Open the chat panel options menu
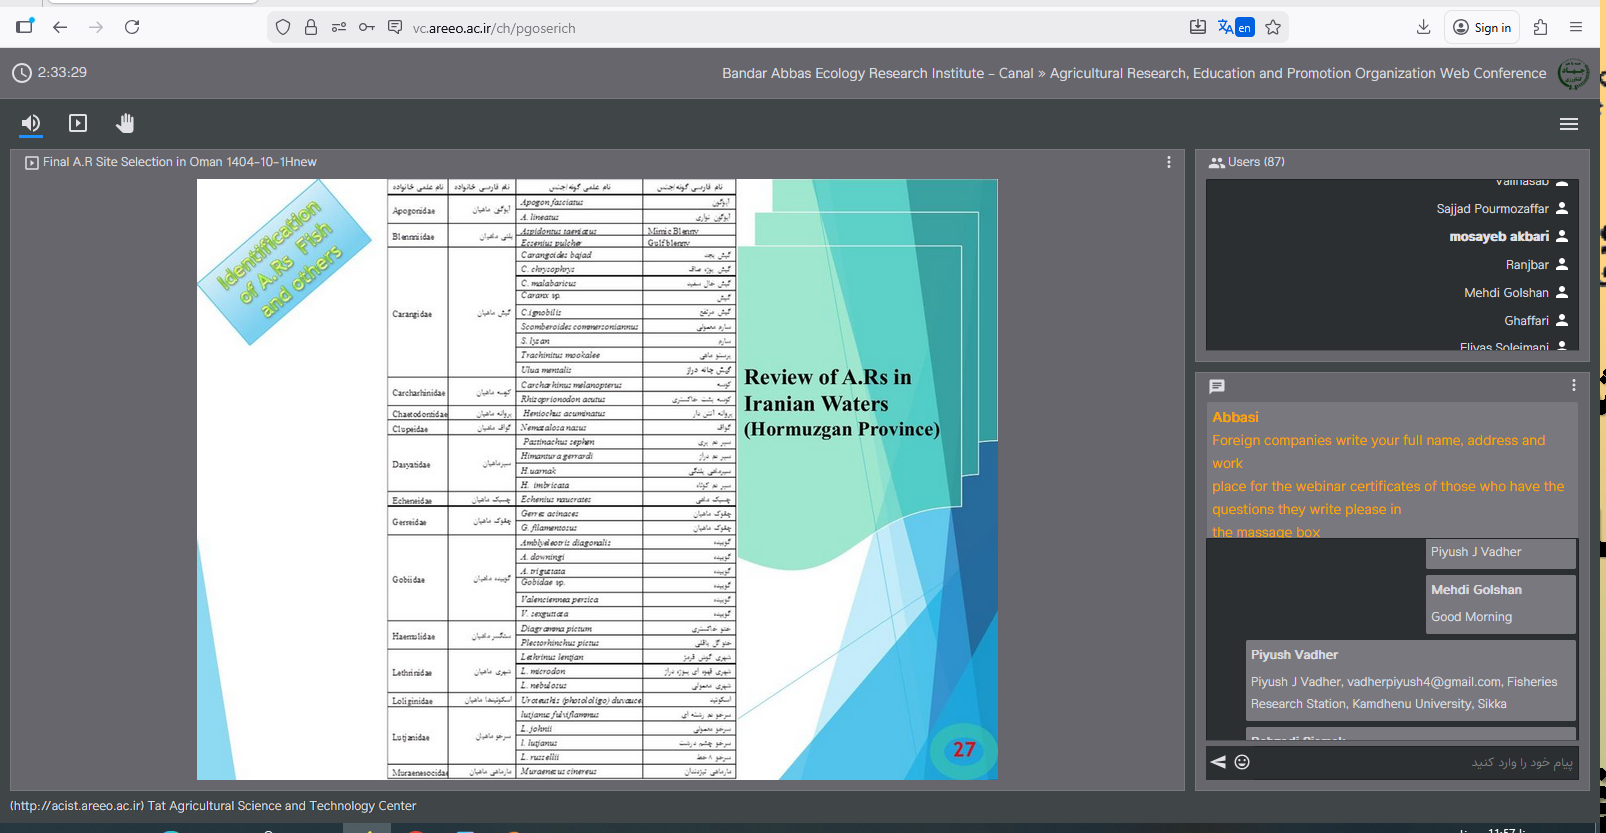This screenshot has height=833, width=1606. [x=1573, y=386]
